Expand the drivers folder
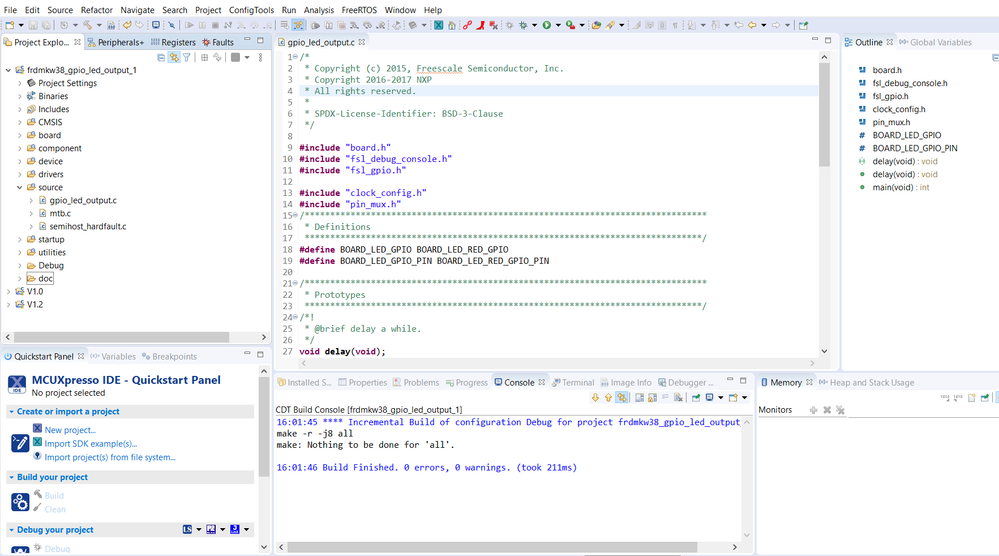 point(20,175)
